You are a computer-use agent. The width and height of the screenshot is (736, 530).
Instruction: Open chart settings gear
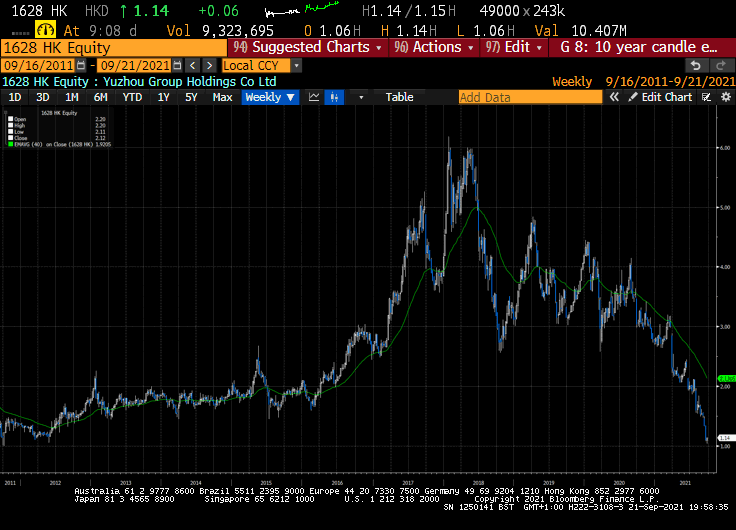[726, 97]
